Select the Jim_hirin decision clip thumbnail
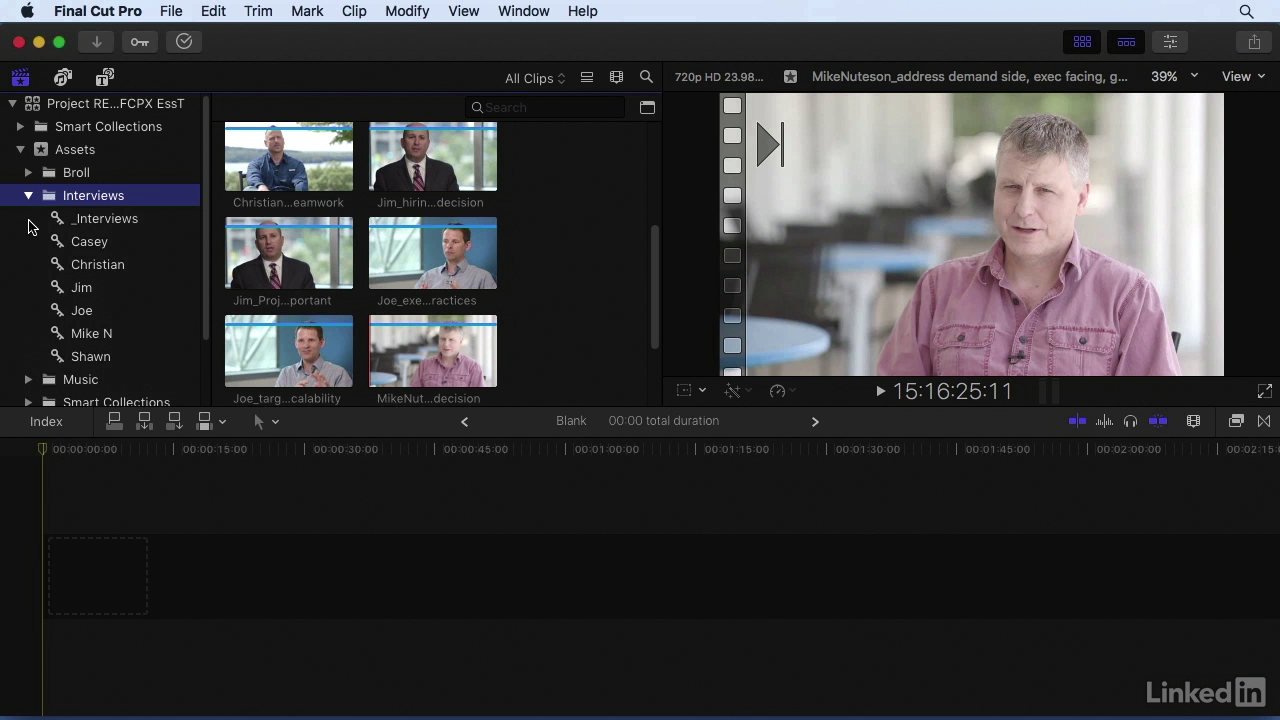Screen dimensions: 1280x720 coord(433,157)
